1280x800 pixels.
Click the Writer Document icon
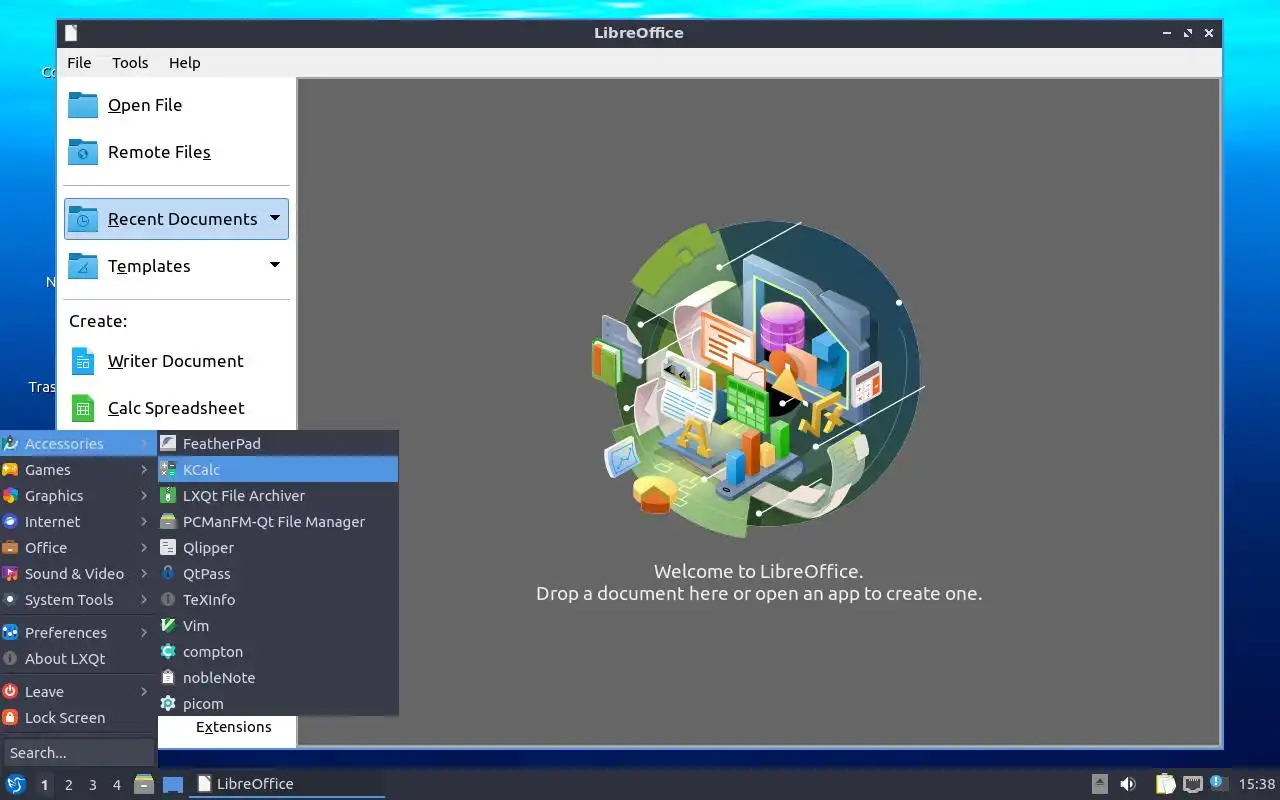point(83,361)
